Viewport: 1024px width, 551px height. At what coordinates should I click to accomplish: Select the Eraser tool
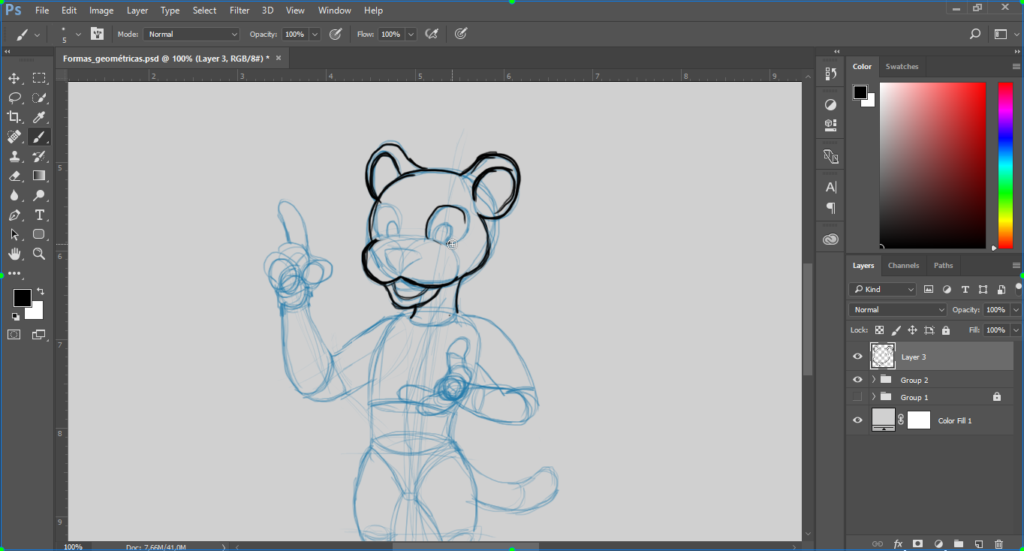click(x=14, y=176)
